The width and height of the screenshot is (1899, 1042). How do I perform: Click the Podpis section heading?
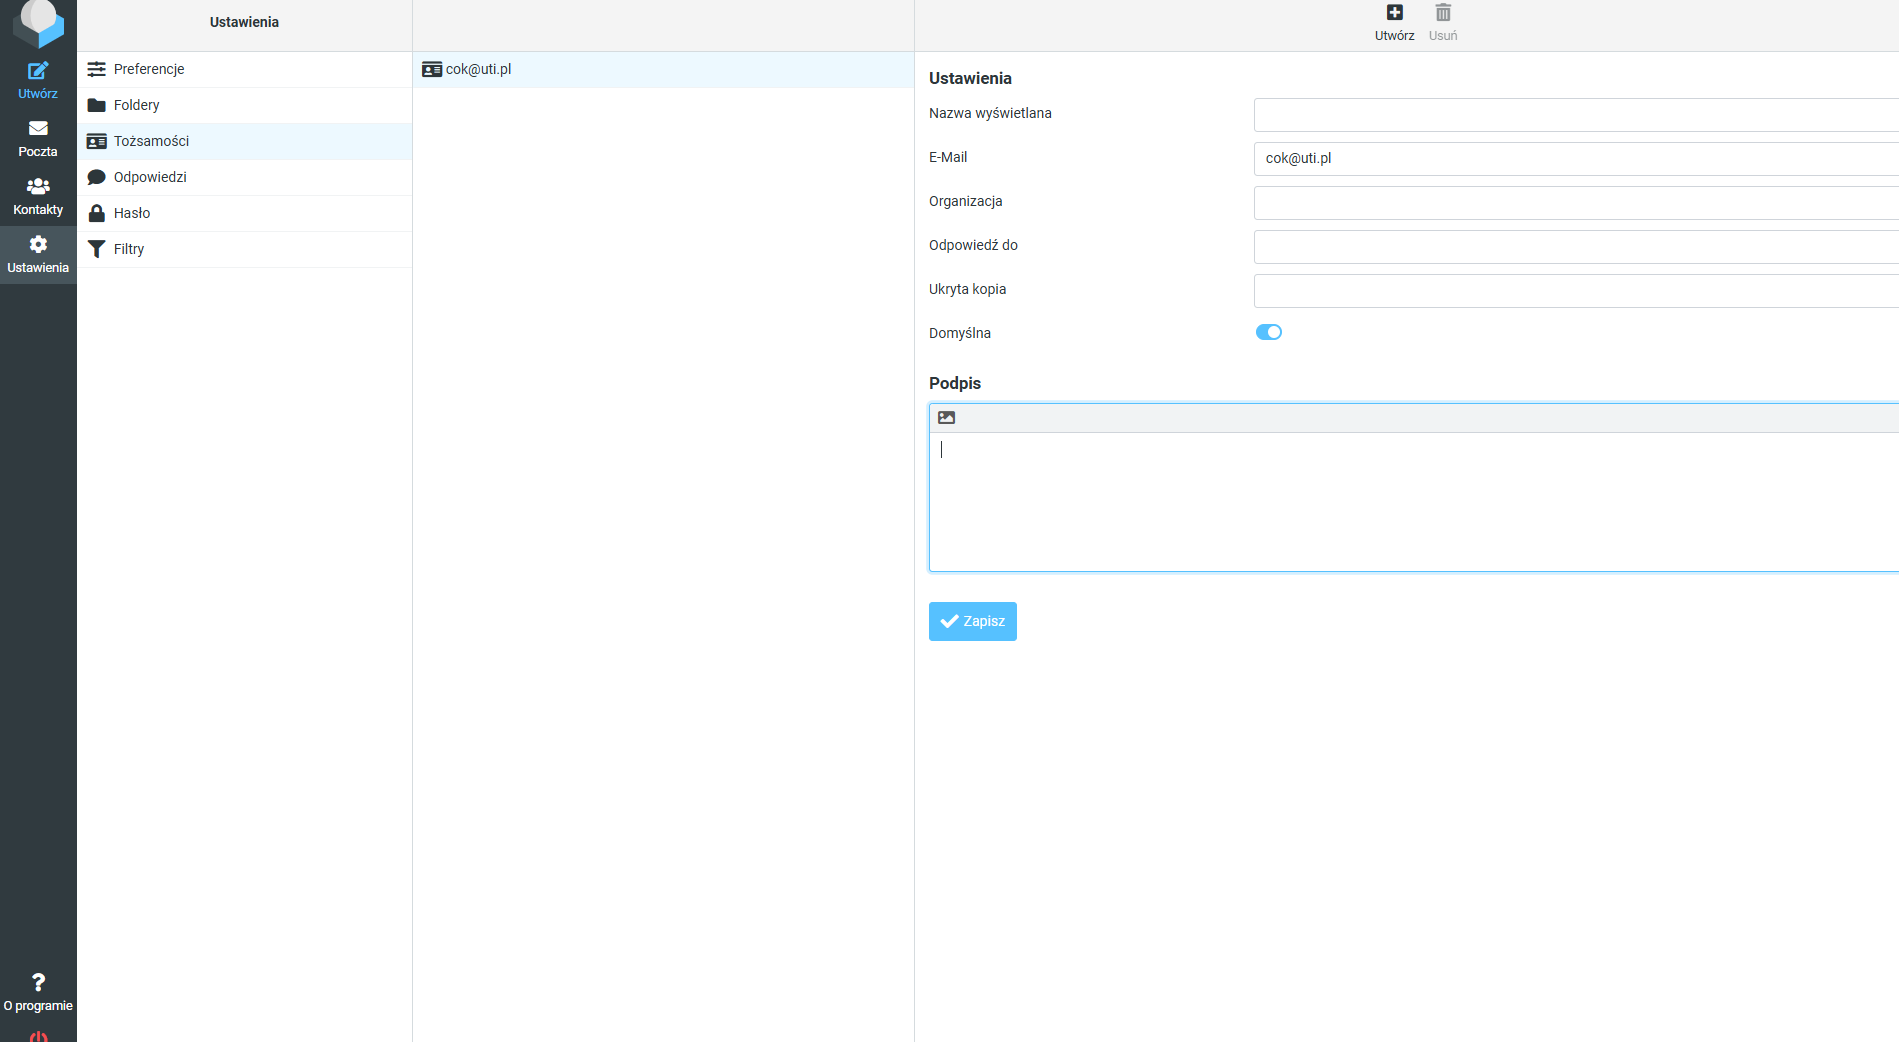tap(955, 383)
